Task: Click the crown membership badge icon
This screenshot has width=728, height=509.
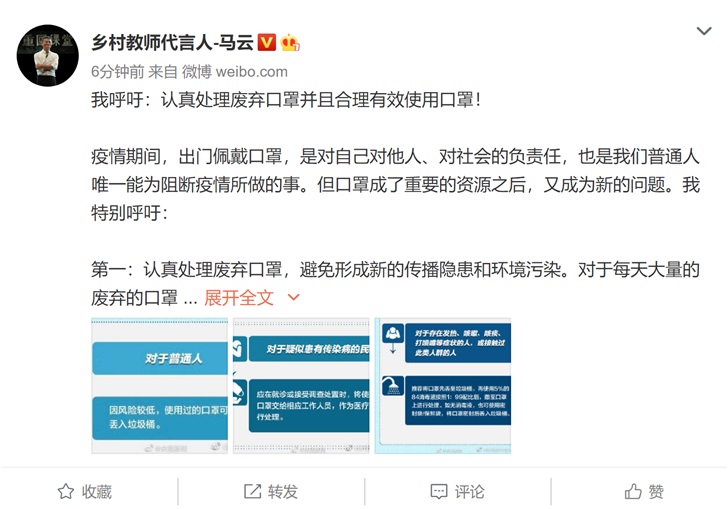Action: coord(290,42)
